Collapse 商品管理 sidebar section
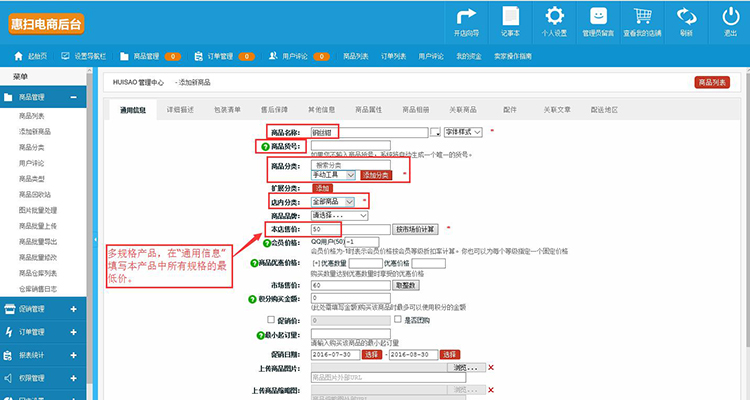 tap(74, 97)
